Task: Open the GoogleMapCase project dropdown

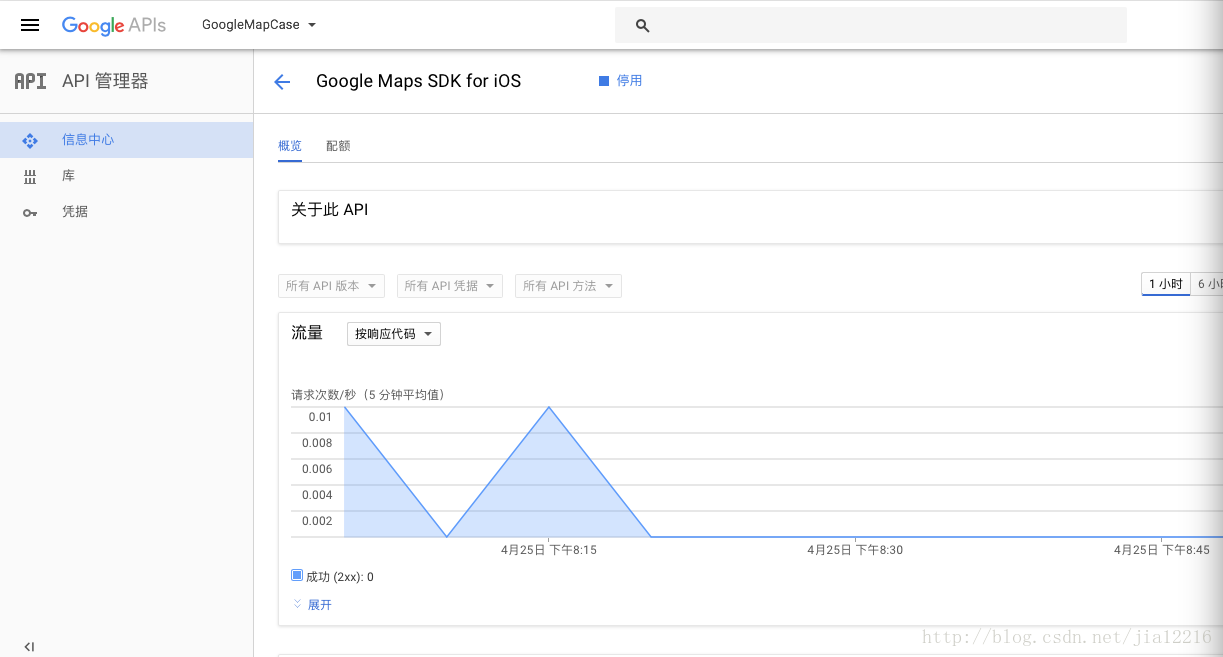Action: [x=259, y=25]
